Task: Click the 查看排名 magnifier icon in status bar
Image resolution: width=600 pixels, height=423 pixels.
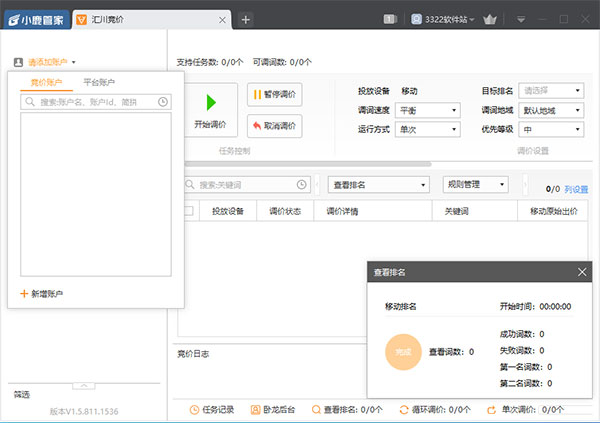Action: (x=316, y=410)
